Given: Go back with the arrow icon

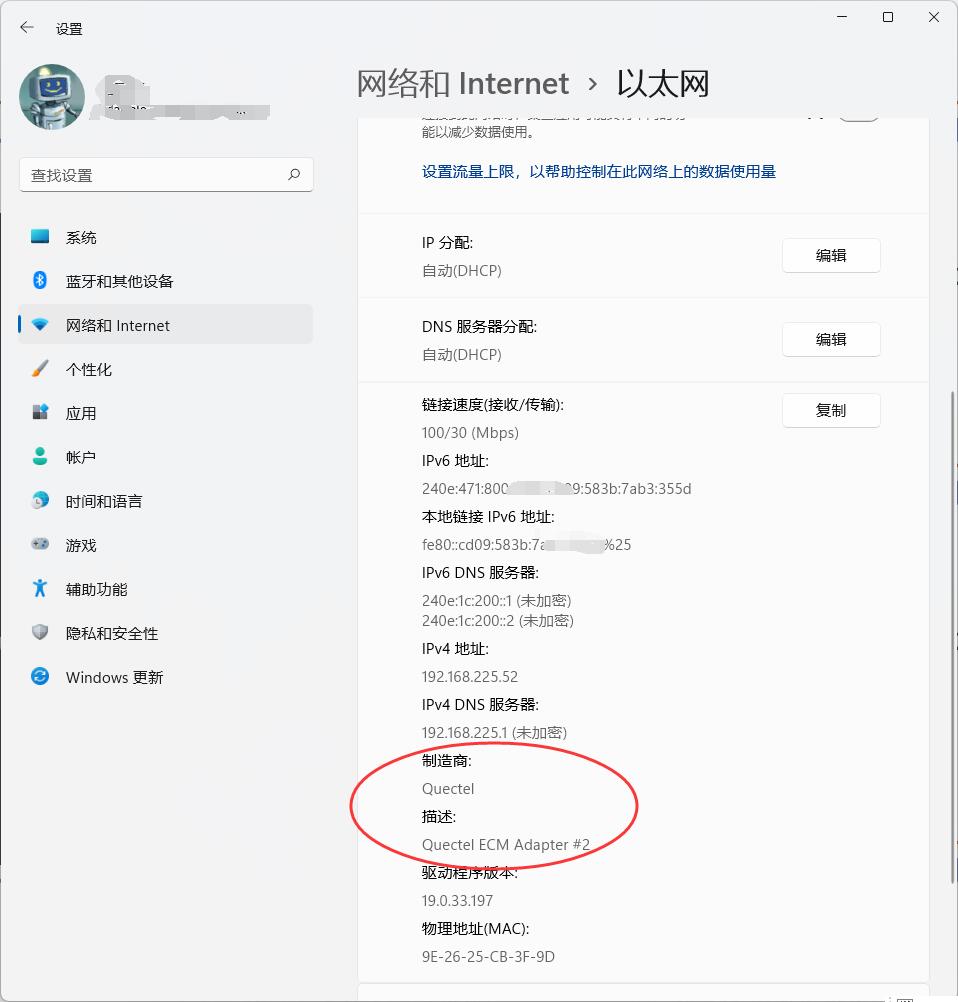Looking at the screenshot, I should coord(27,27).
